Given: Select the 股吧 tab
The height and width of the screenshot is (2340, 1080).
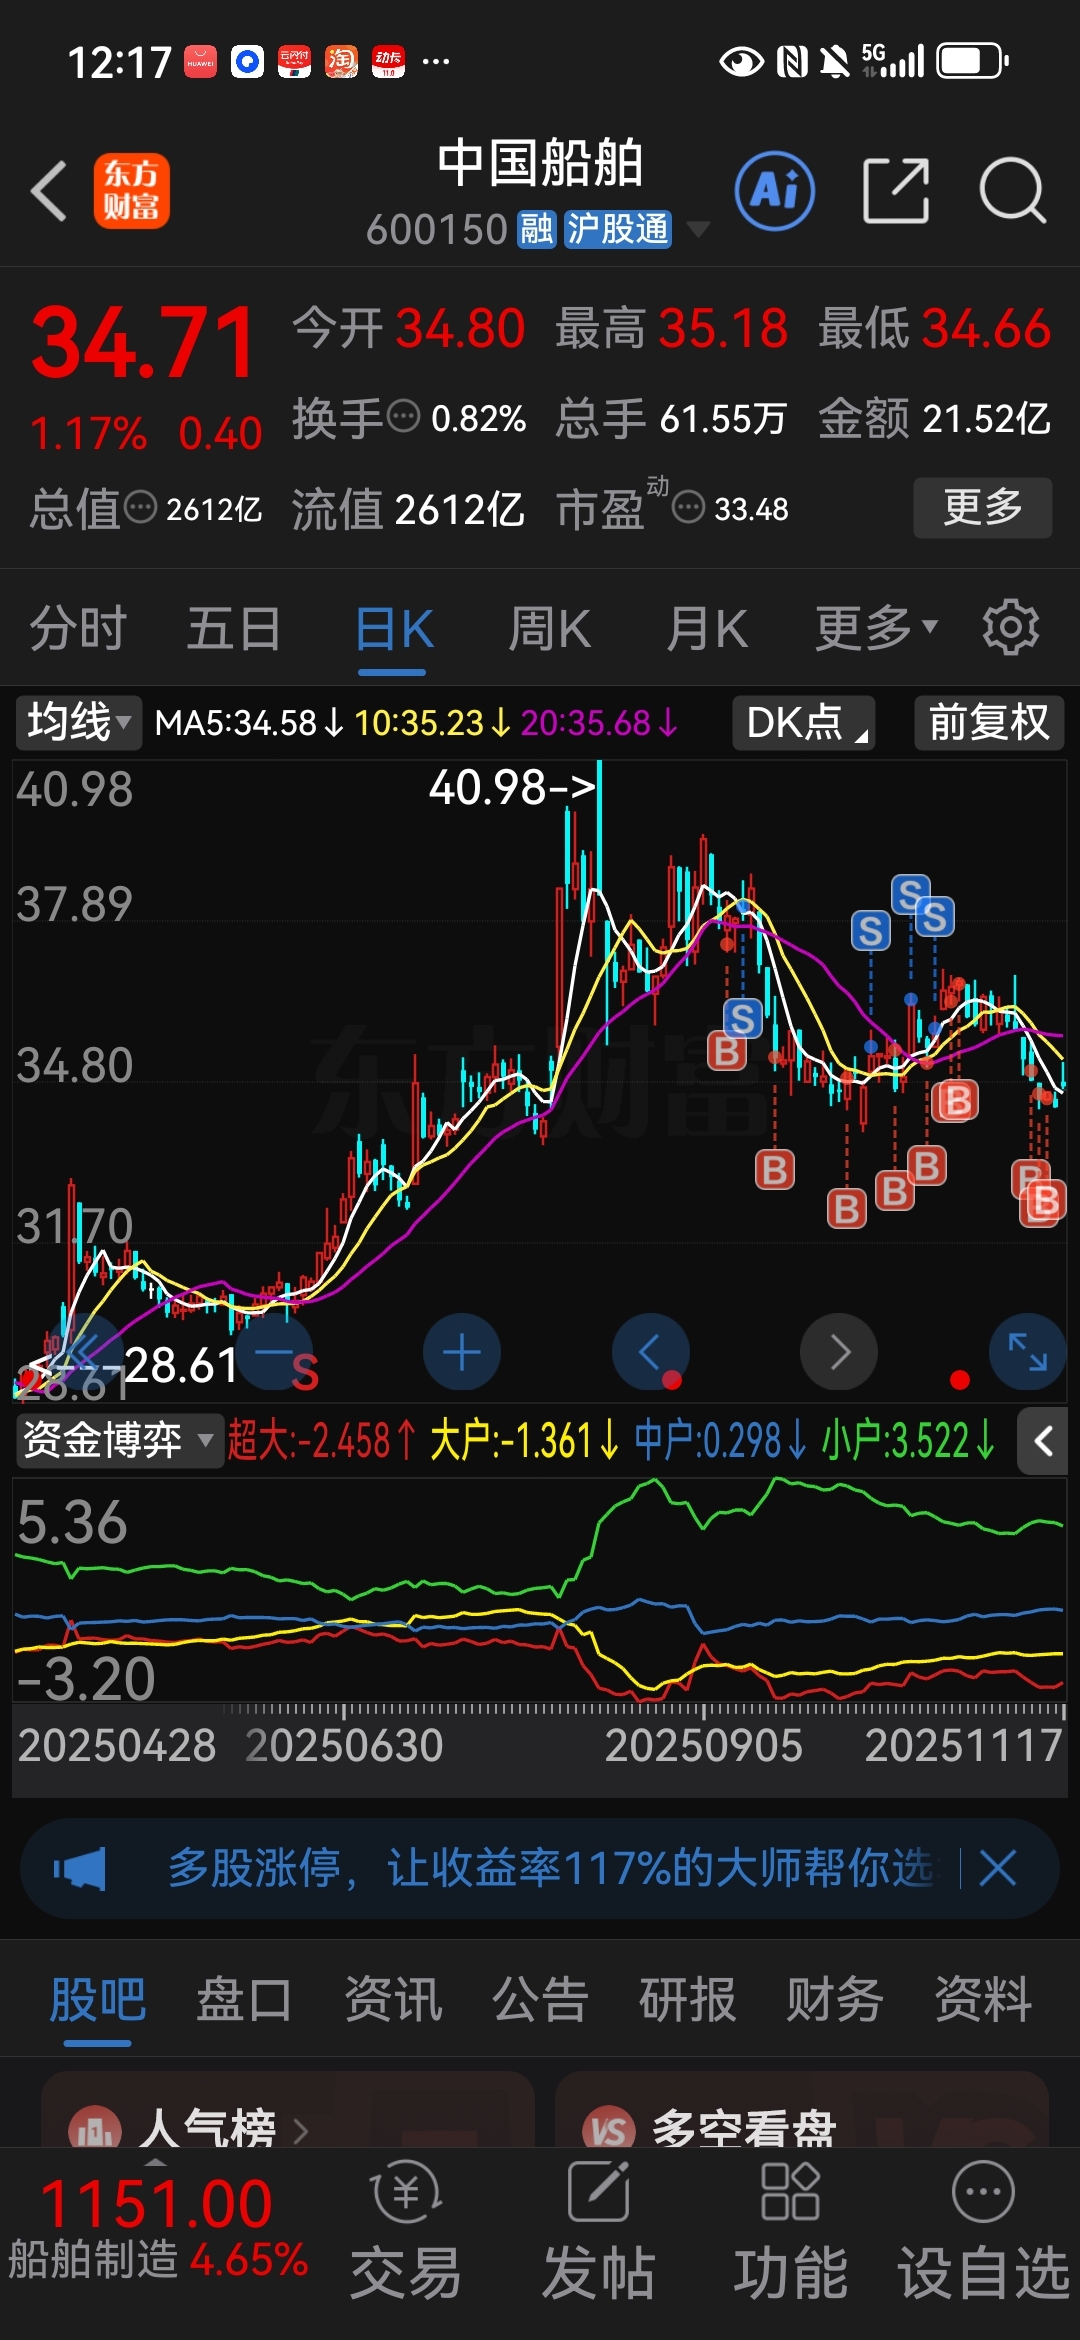Looking at the screenshot, I should click(98, 2000).
